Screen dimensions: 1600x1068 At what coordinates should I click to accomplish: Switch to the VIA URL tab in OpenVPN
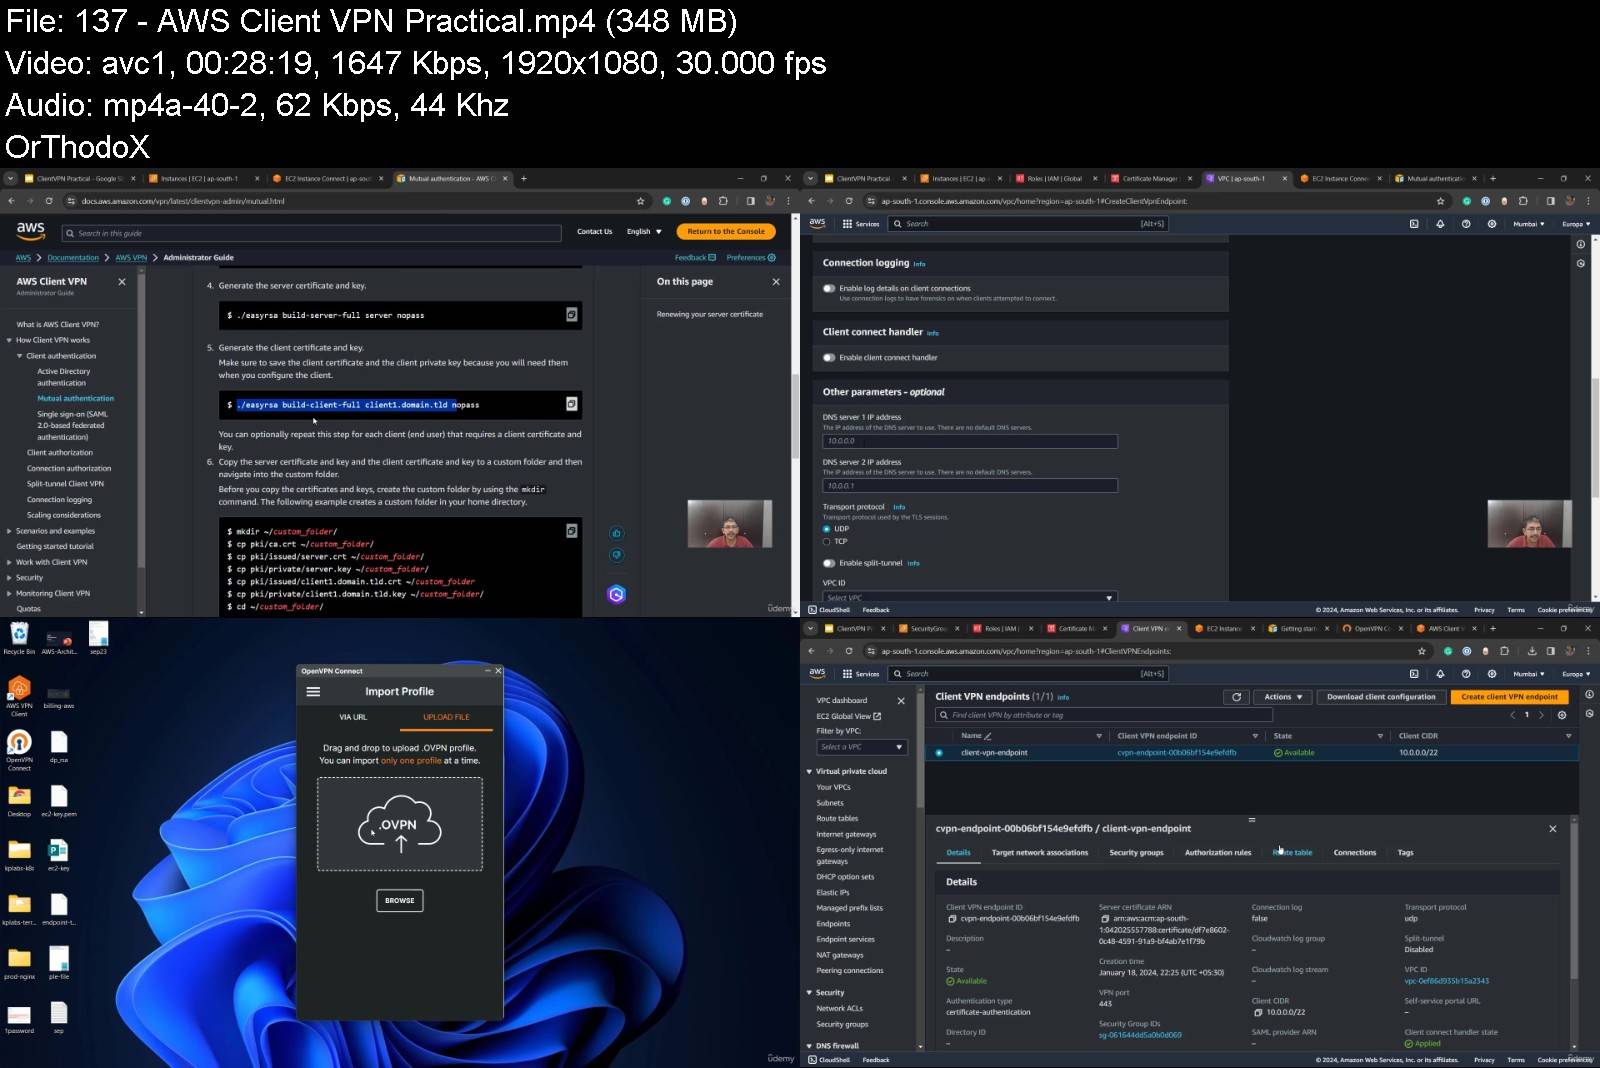tap(353, 717)
